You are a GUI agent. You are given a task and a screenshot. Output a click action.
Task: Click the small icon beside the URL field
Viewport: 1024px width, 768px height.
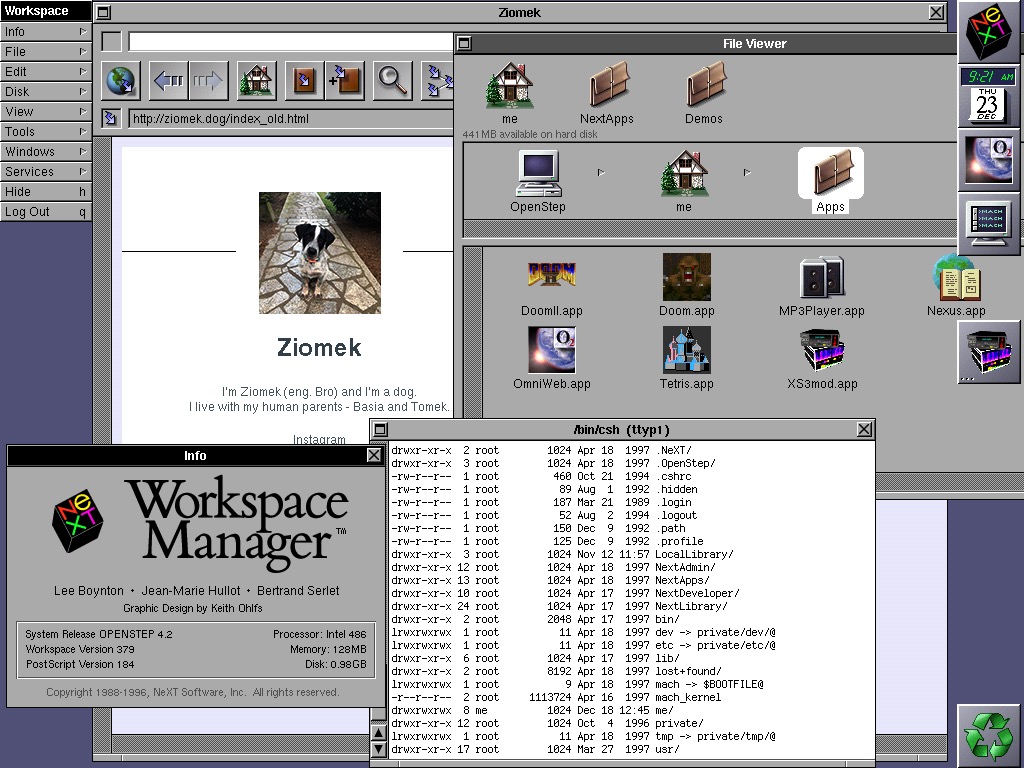point(111,118)
